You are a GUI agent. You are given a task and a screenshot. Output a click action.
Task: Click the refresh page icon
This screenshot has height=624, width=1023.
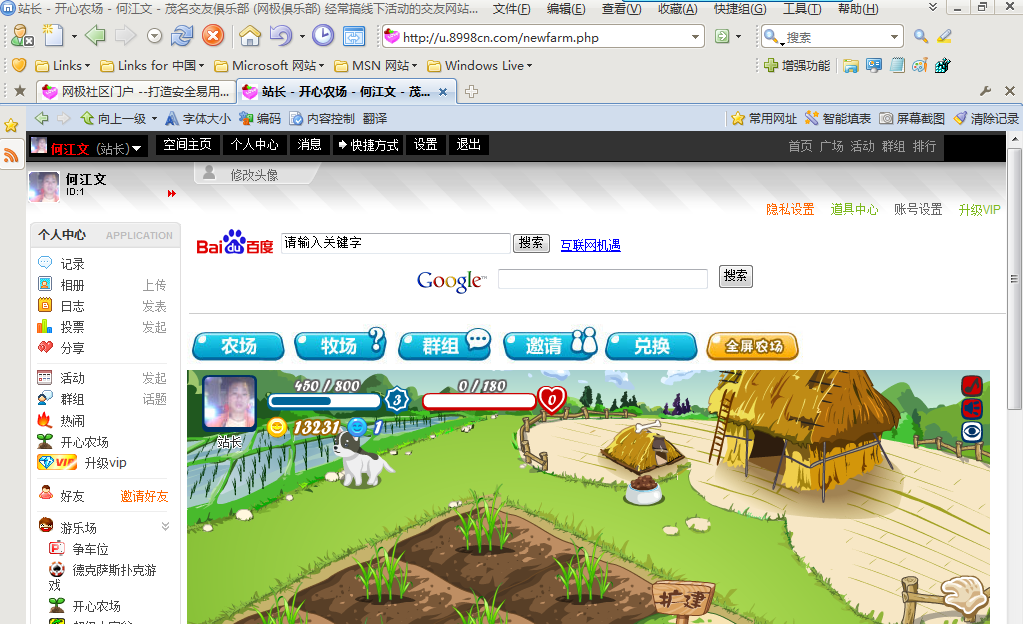182,36
